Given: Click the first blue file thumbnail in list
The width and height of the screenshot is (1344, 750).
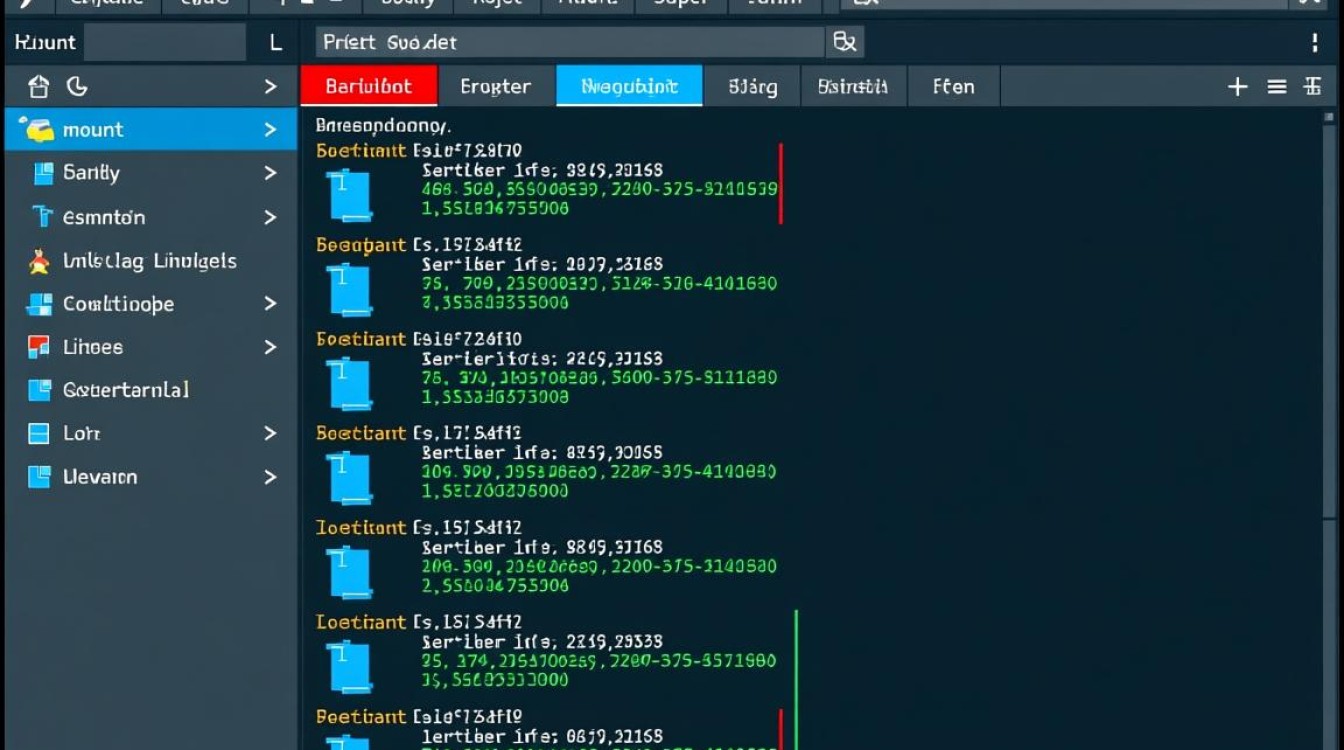Looking at the screenshot, I should [x=349, y=196].
